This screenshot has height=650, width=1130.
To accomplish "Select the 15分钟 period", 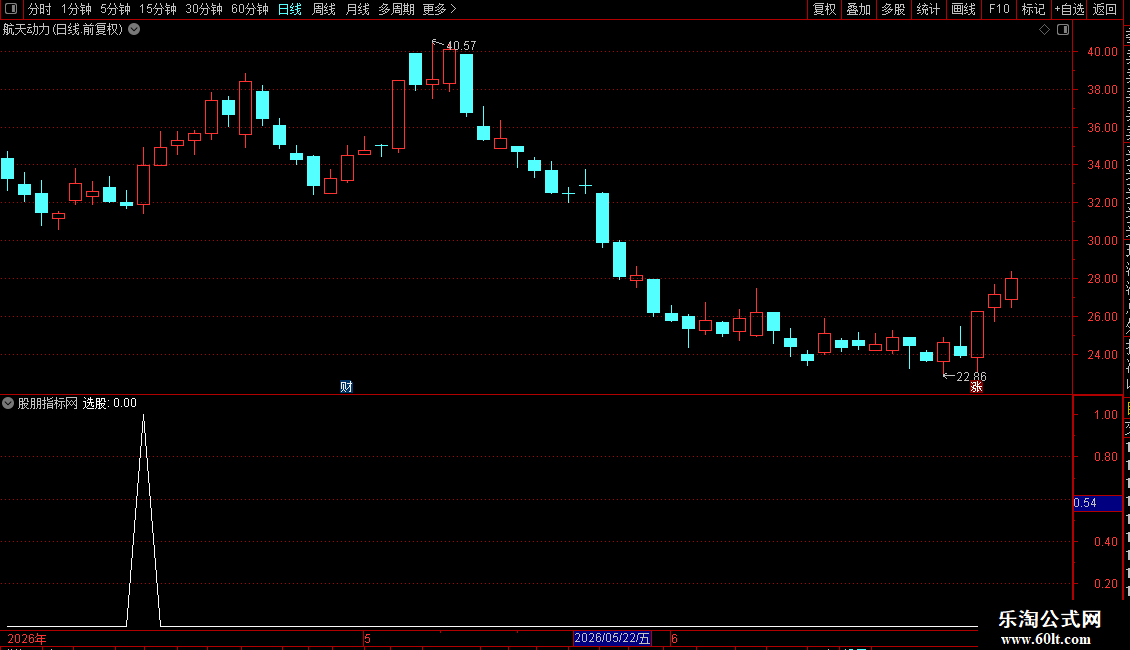I will (158, 9).
